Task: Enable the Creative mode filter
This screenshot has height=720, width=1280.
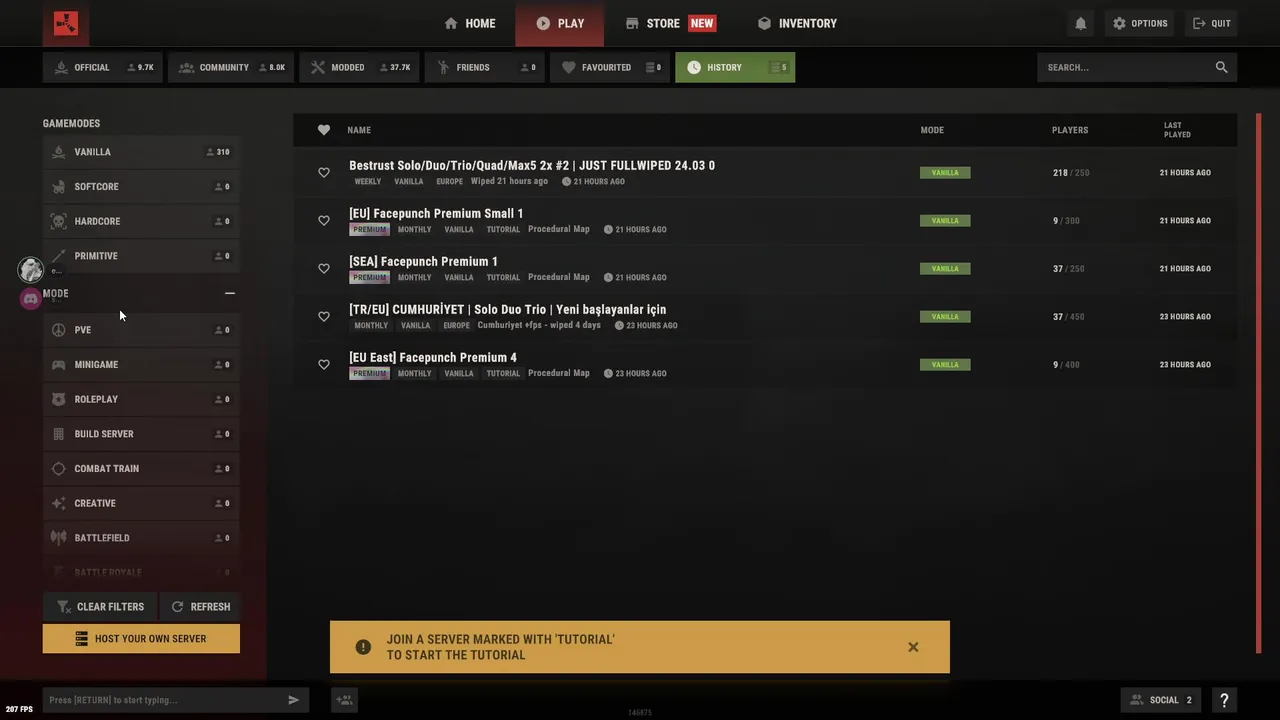Action: coord(141,503)
